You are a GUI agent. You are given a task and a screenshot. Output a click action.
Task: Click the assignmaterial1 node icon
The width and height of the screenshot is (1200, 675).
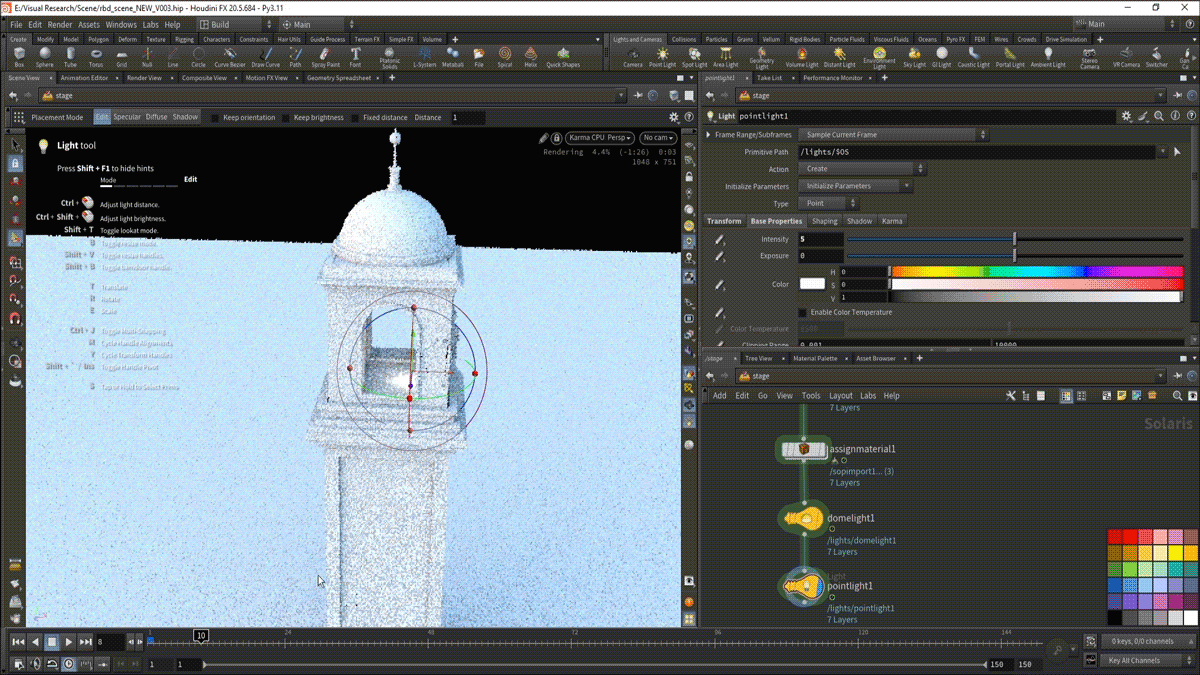coord(803,450)
